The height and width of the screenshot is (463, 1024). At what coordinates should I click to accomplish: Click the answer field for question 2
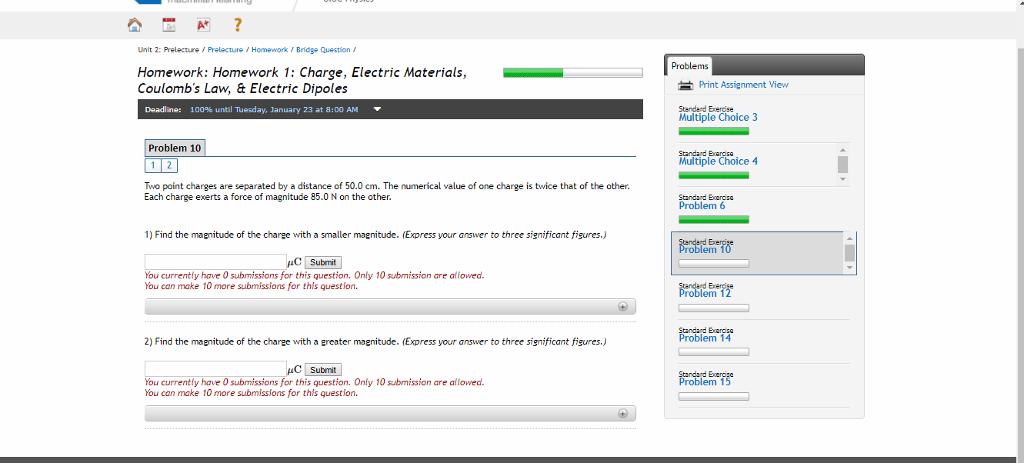215,370
